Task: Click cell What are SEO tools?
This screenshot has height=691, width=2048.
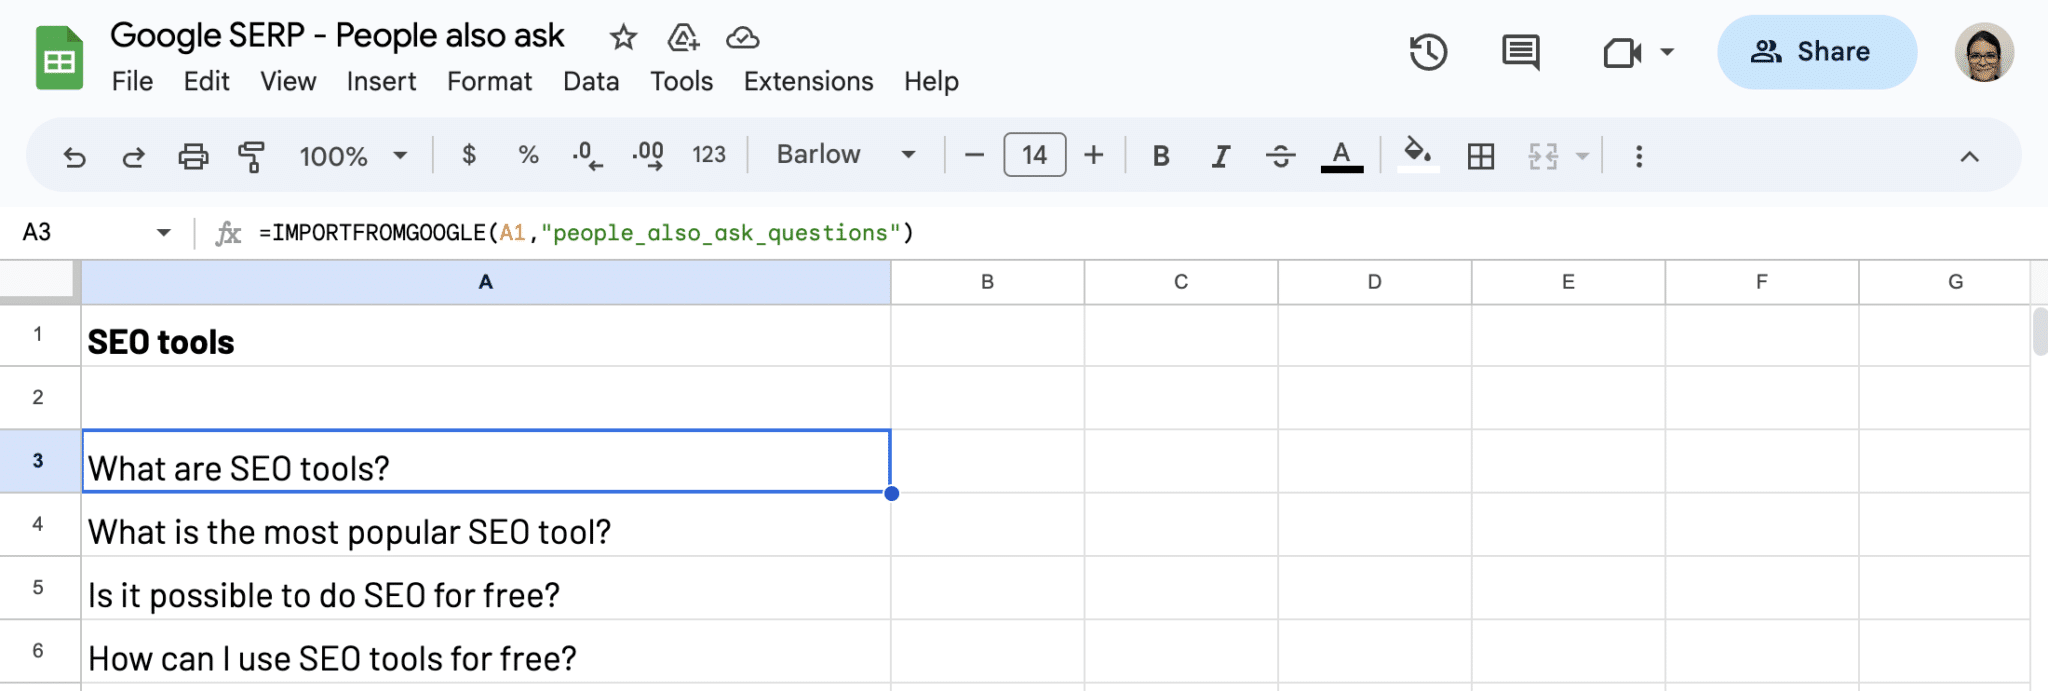Action: 486,461
